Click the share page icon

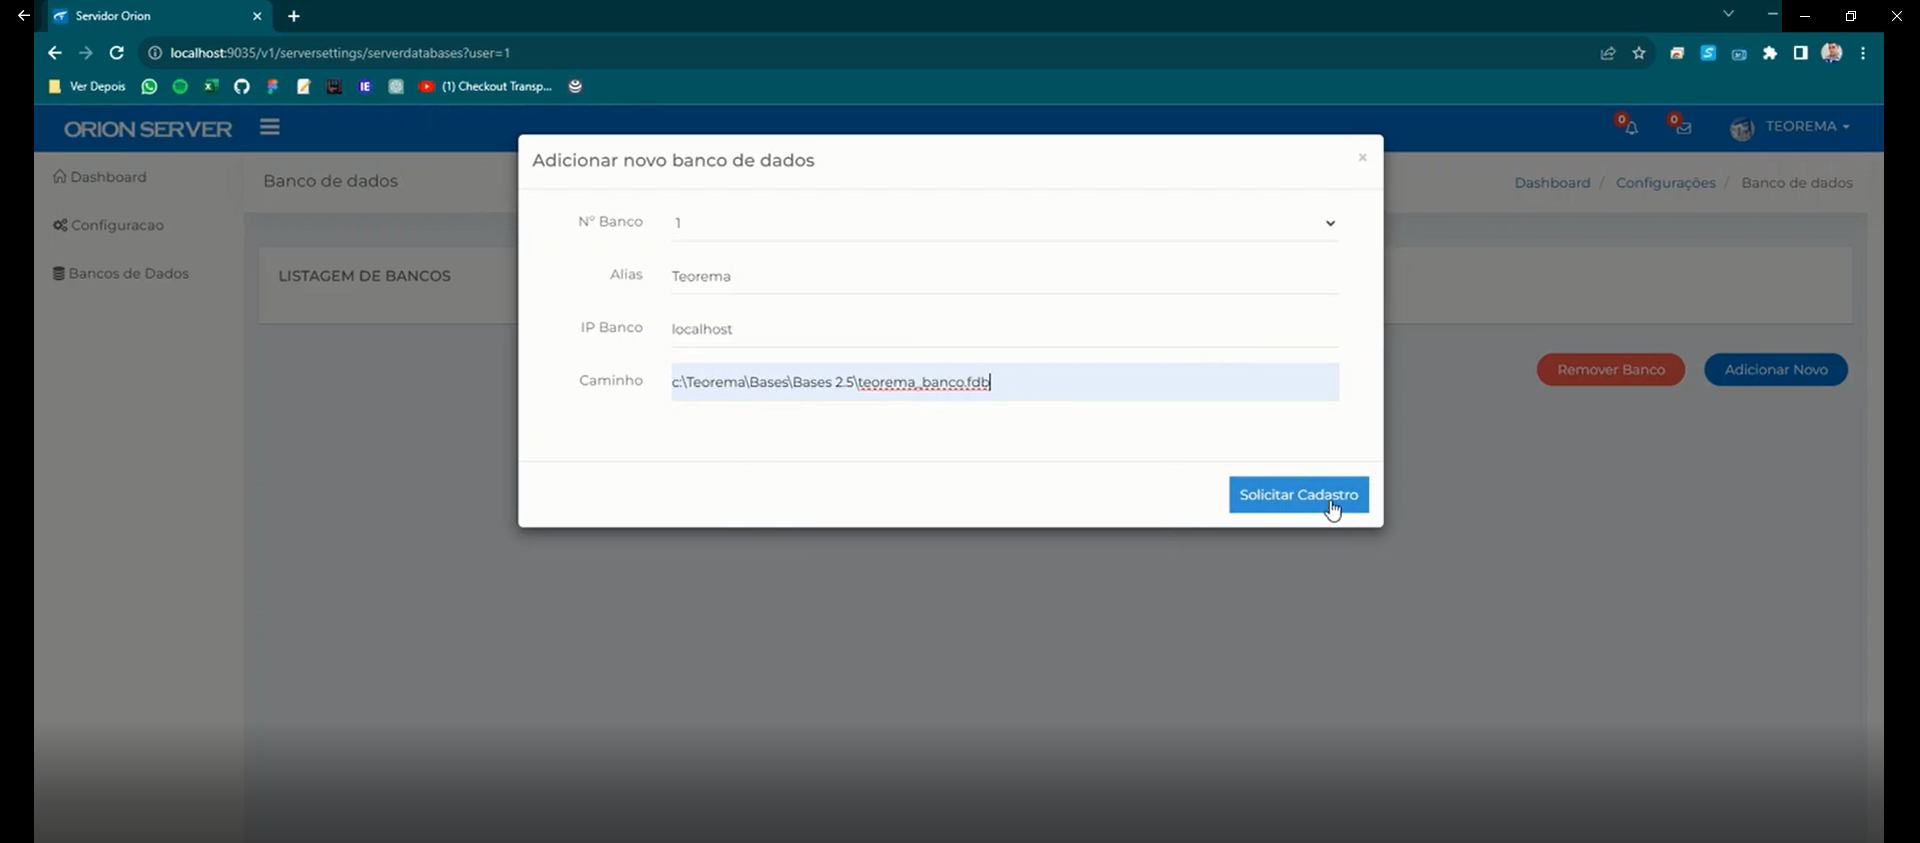[1608, 53]
